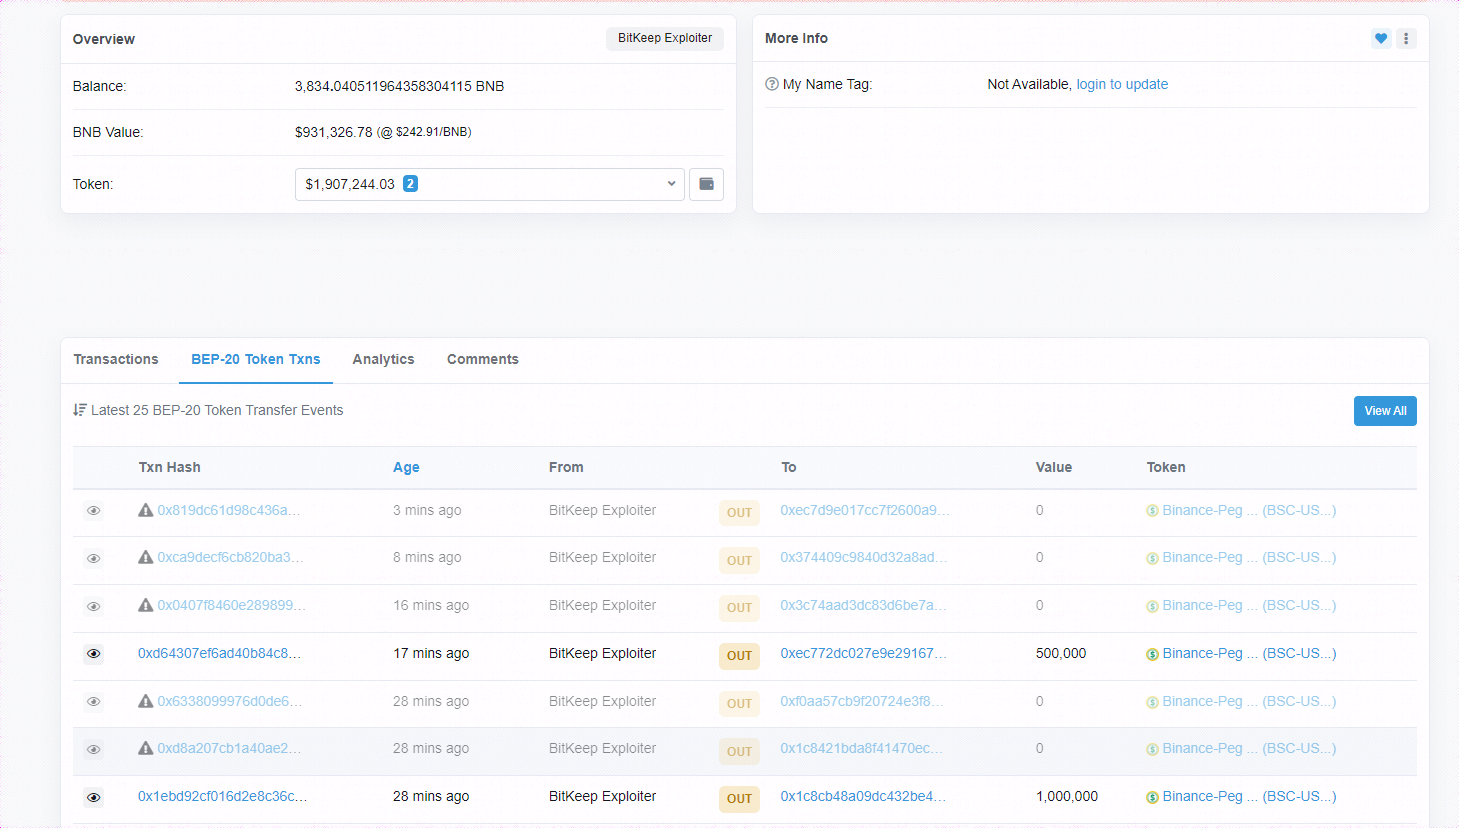1459x828 pixels.
Task: Click the Txn Hash column header
Action: pyautogui.click(x=169, y=467)
